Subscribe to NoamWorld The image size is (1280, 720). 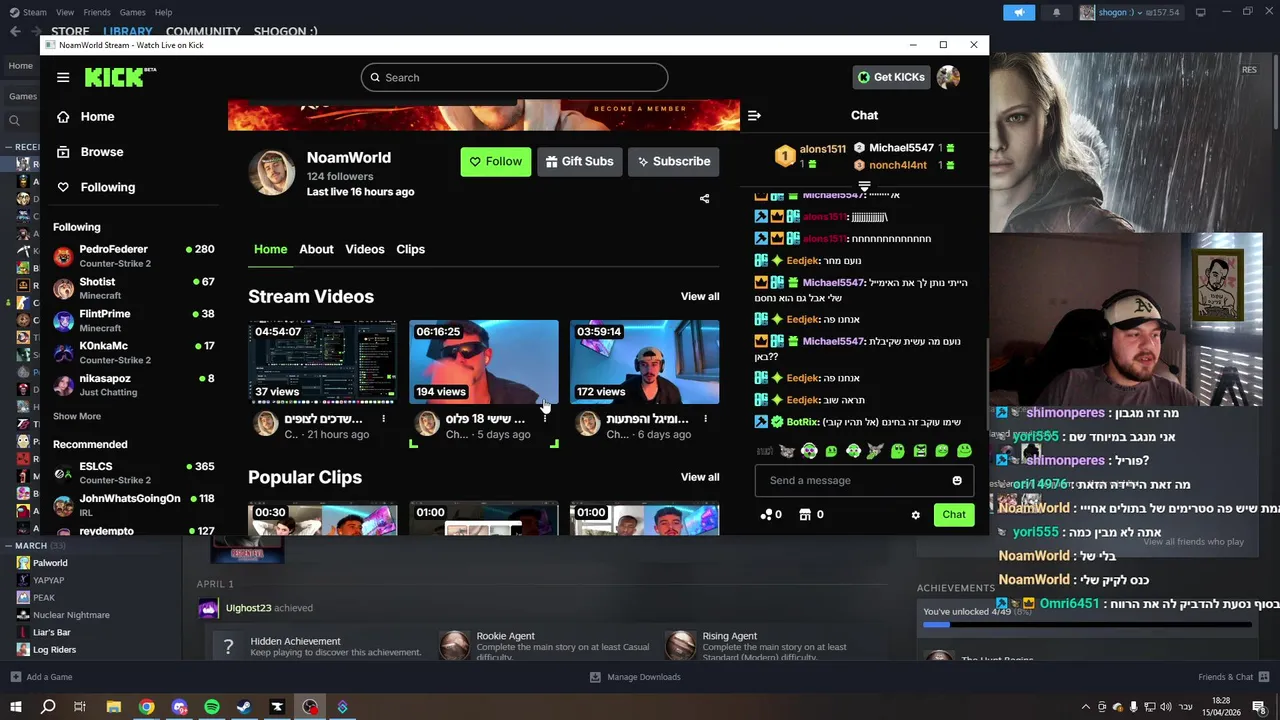673,161
